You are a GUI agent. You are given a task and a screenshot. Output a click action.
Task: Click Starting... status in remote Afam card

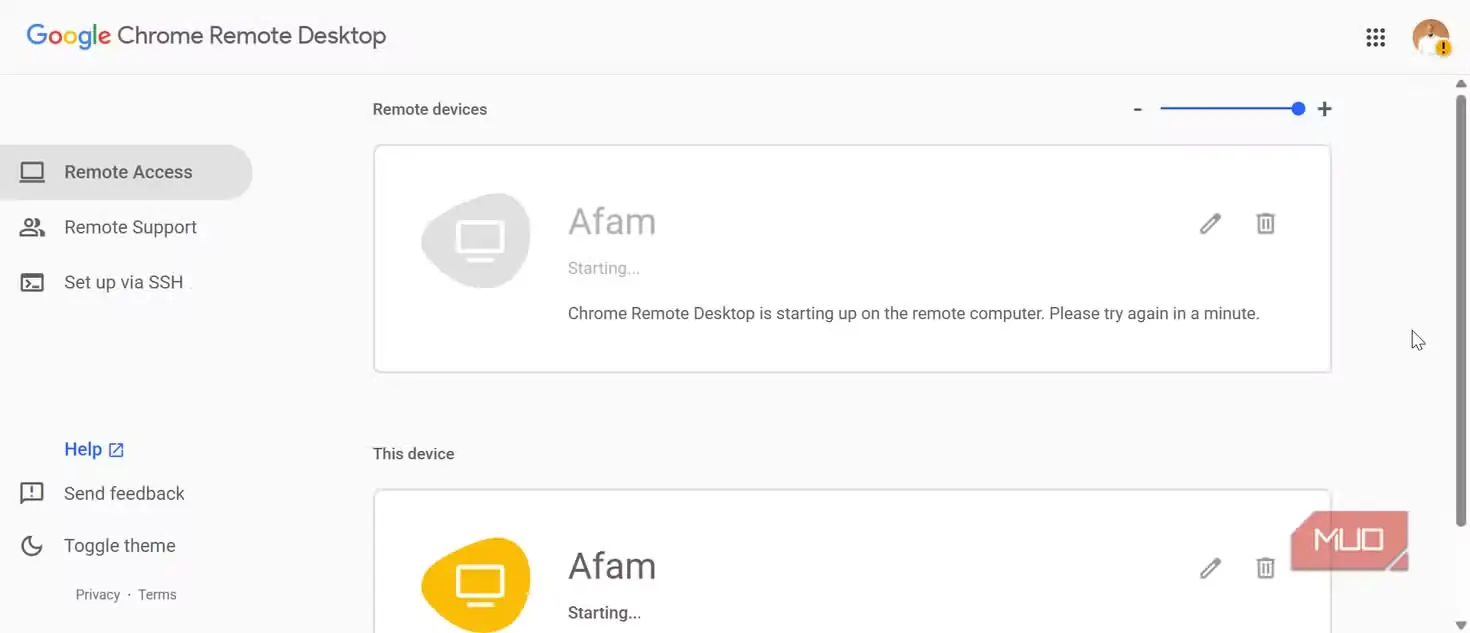coord(603,268)
